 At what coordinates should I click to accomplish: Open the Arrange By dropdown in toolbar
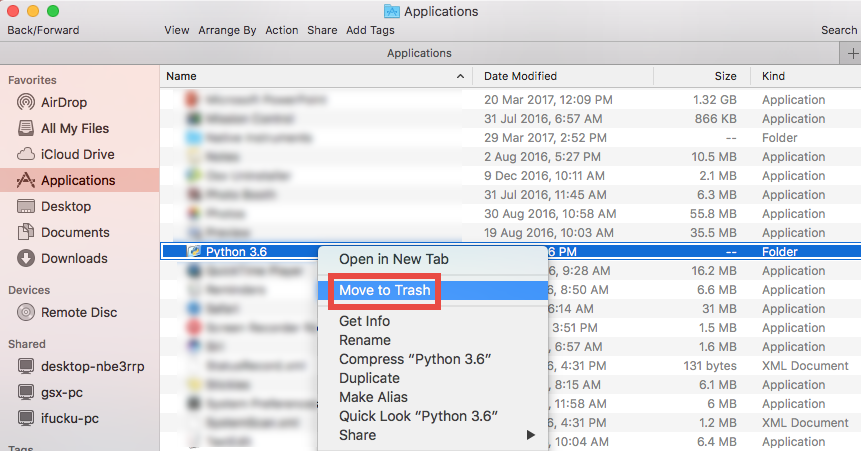click(227, 30)
